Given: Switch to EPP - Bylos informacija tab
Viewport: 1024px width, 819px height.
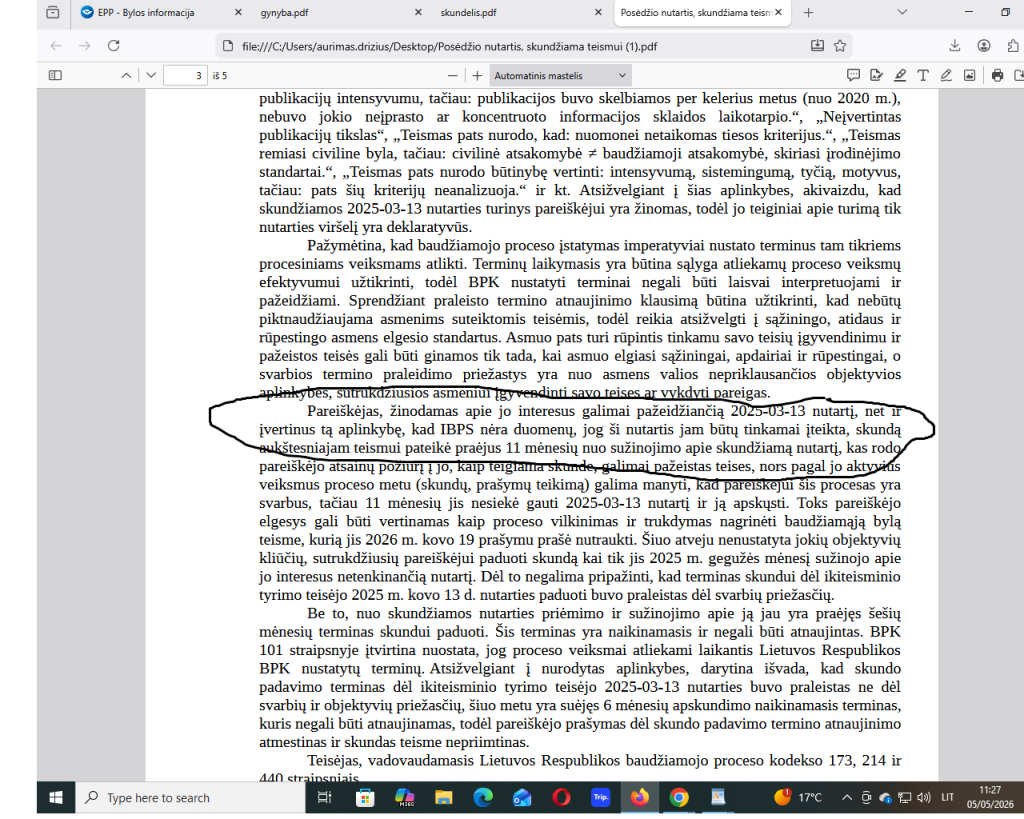Looking at the screenshot, I should pos(161,12).
